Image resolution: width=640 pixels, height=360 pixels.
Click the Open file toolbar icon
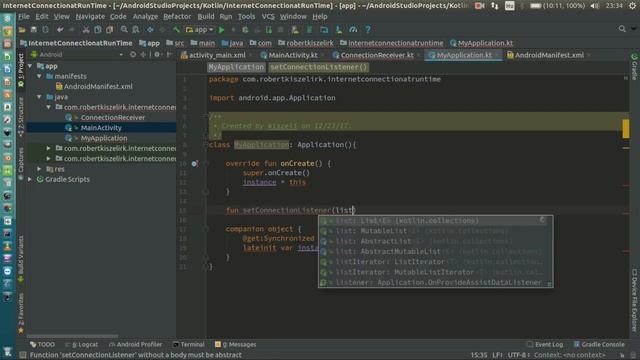[22, 29]
